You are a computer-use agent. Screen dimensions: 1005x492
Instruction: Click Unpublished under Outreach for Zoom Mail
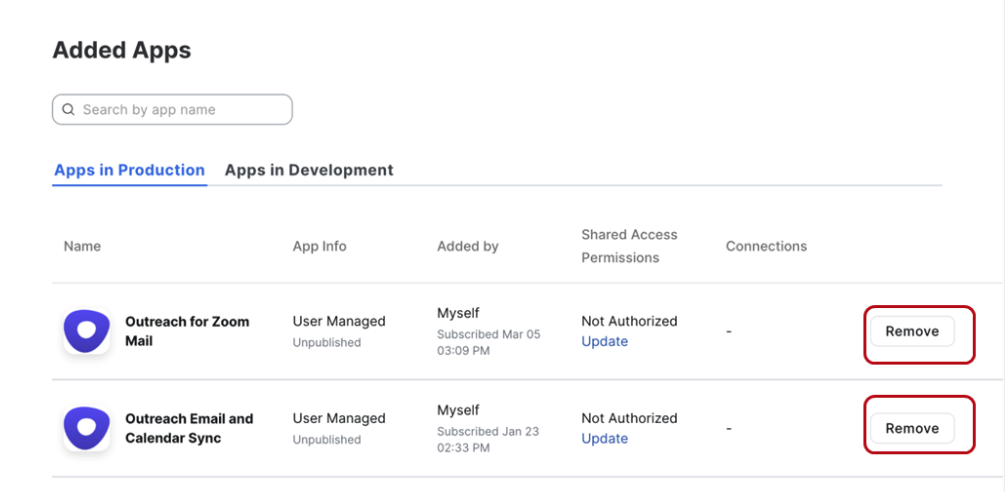click(327, 343)
